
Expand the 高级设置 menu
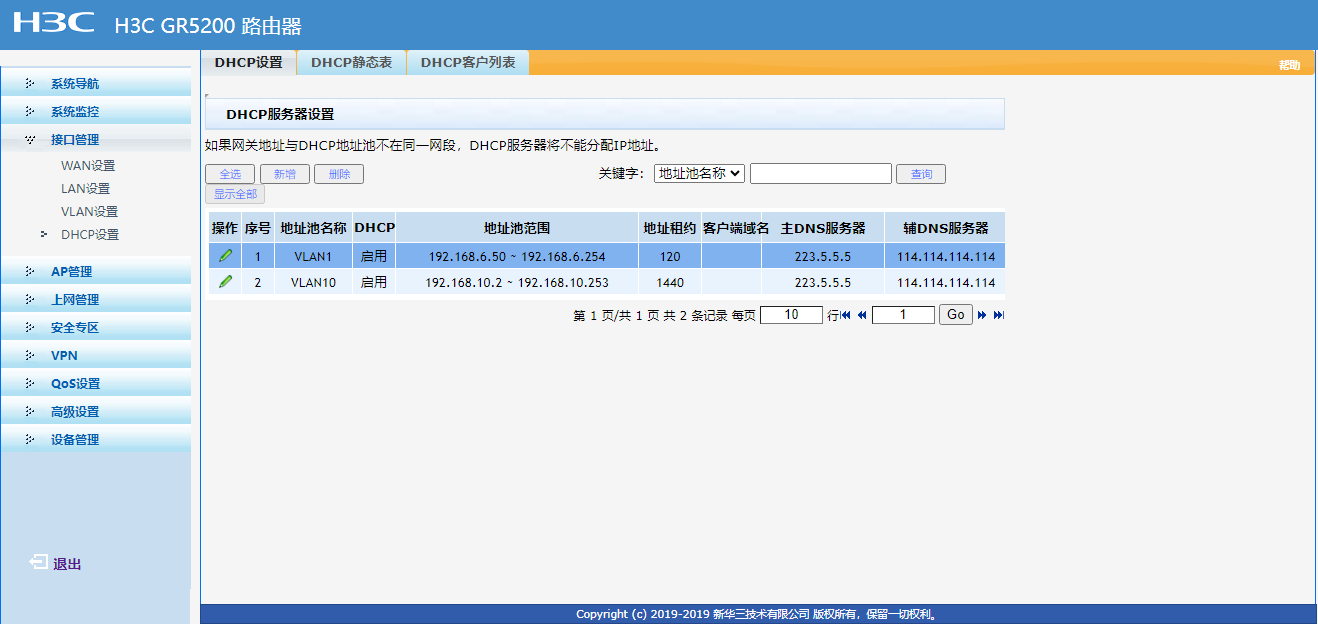[95, 412]
